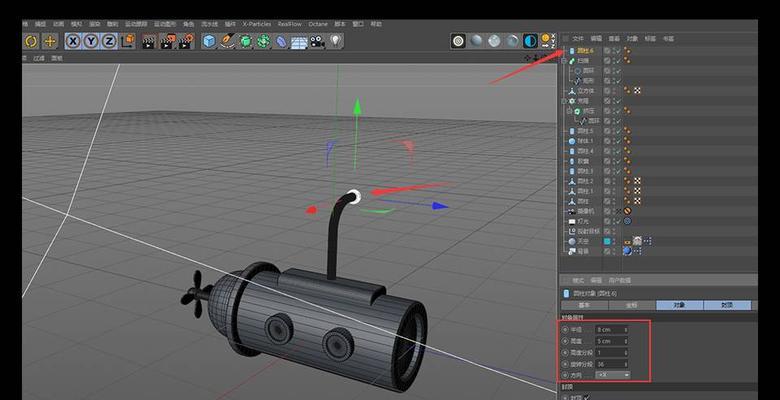Click the stepper arrows of 高度分段 field
Image resolution: width=780 pixels, height=400 pixels.
point(625,353)
